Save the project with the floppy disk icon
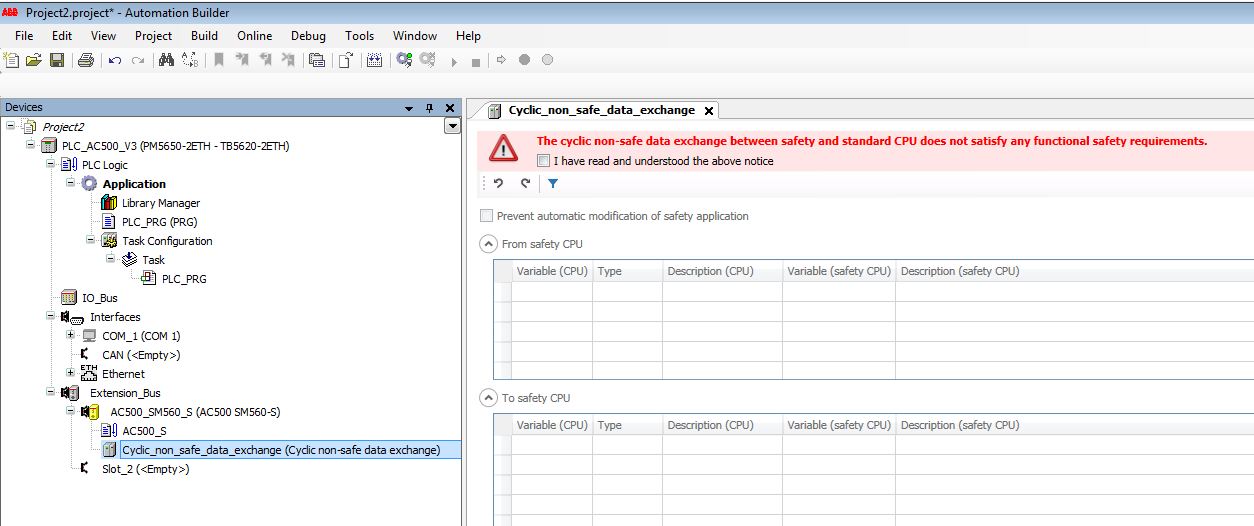 (57, 60)
